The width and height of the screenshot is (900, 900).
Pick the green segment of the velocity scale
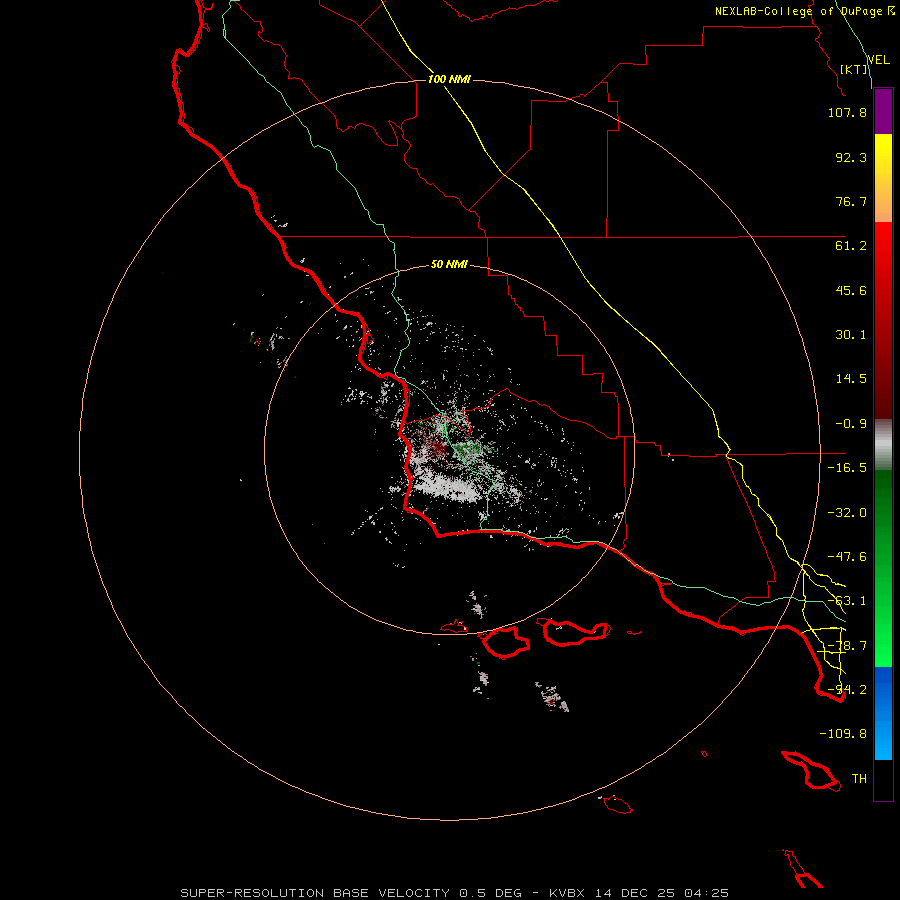883,568
